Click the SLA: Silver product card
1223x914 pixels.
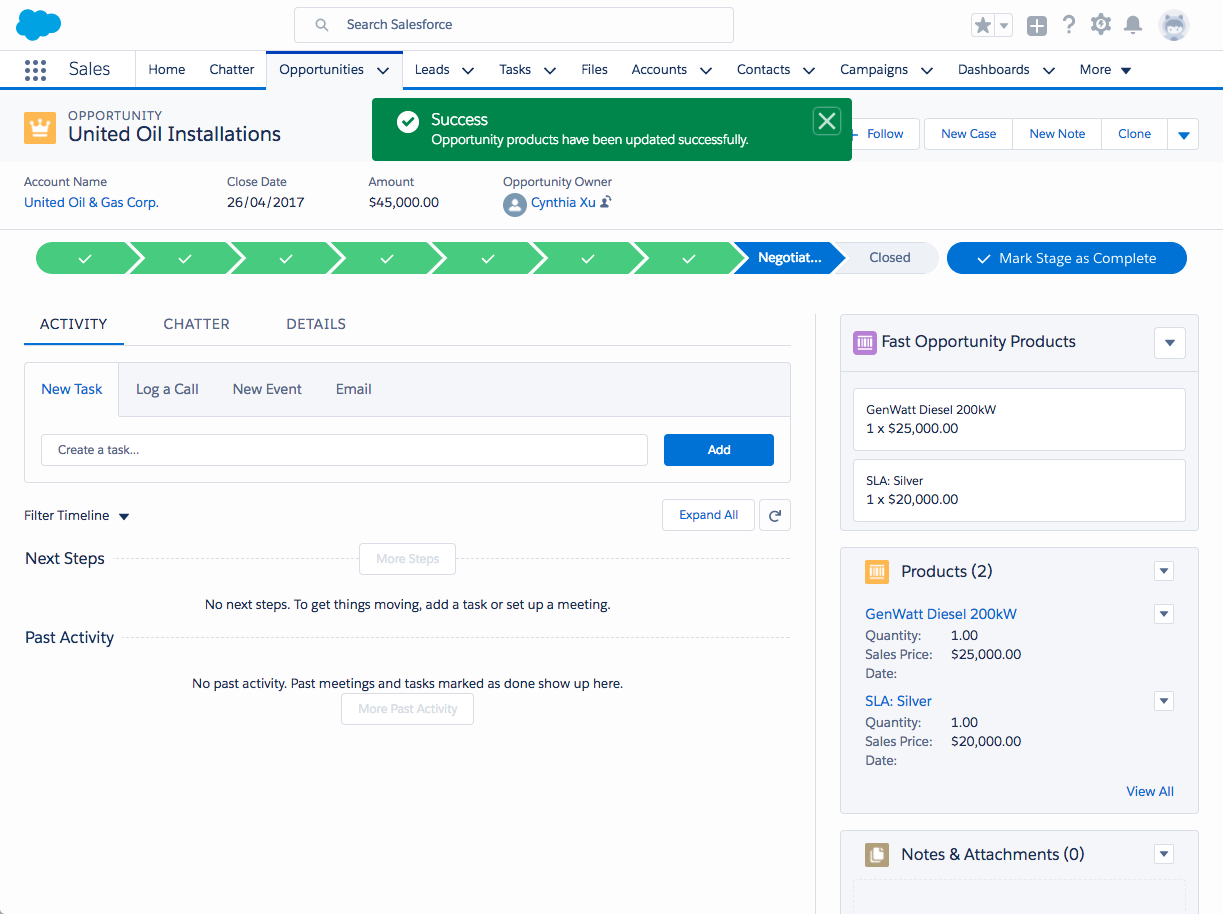[x=1019, y=490]
